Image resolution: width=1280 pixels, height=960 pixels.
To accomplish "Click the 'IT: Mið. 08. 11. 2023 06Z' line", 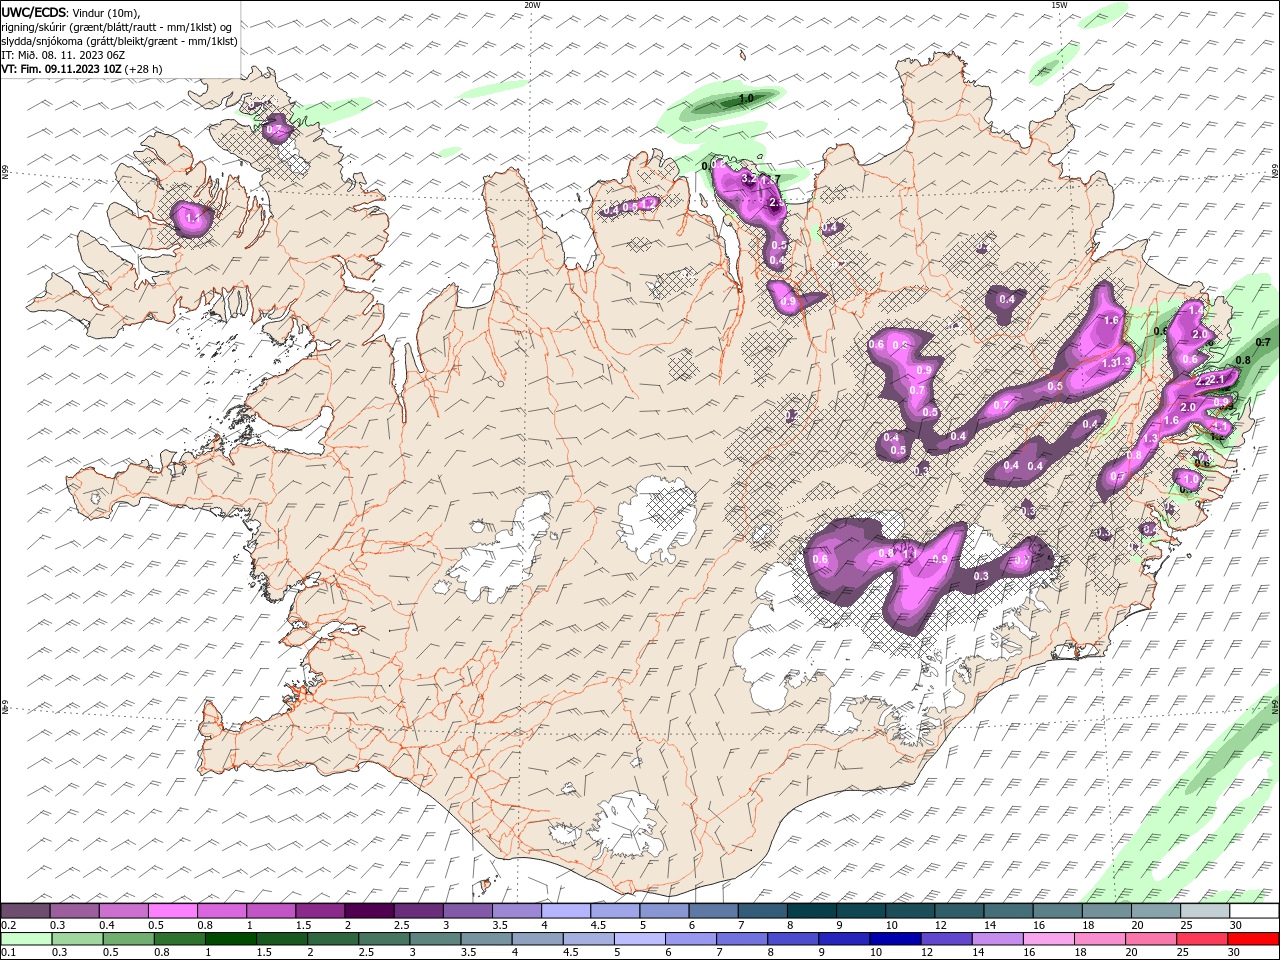I will (63, 55).
